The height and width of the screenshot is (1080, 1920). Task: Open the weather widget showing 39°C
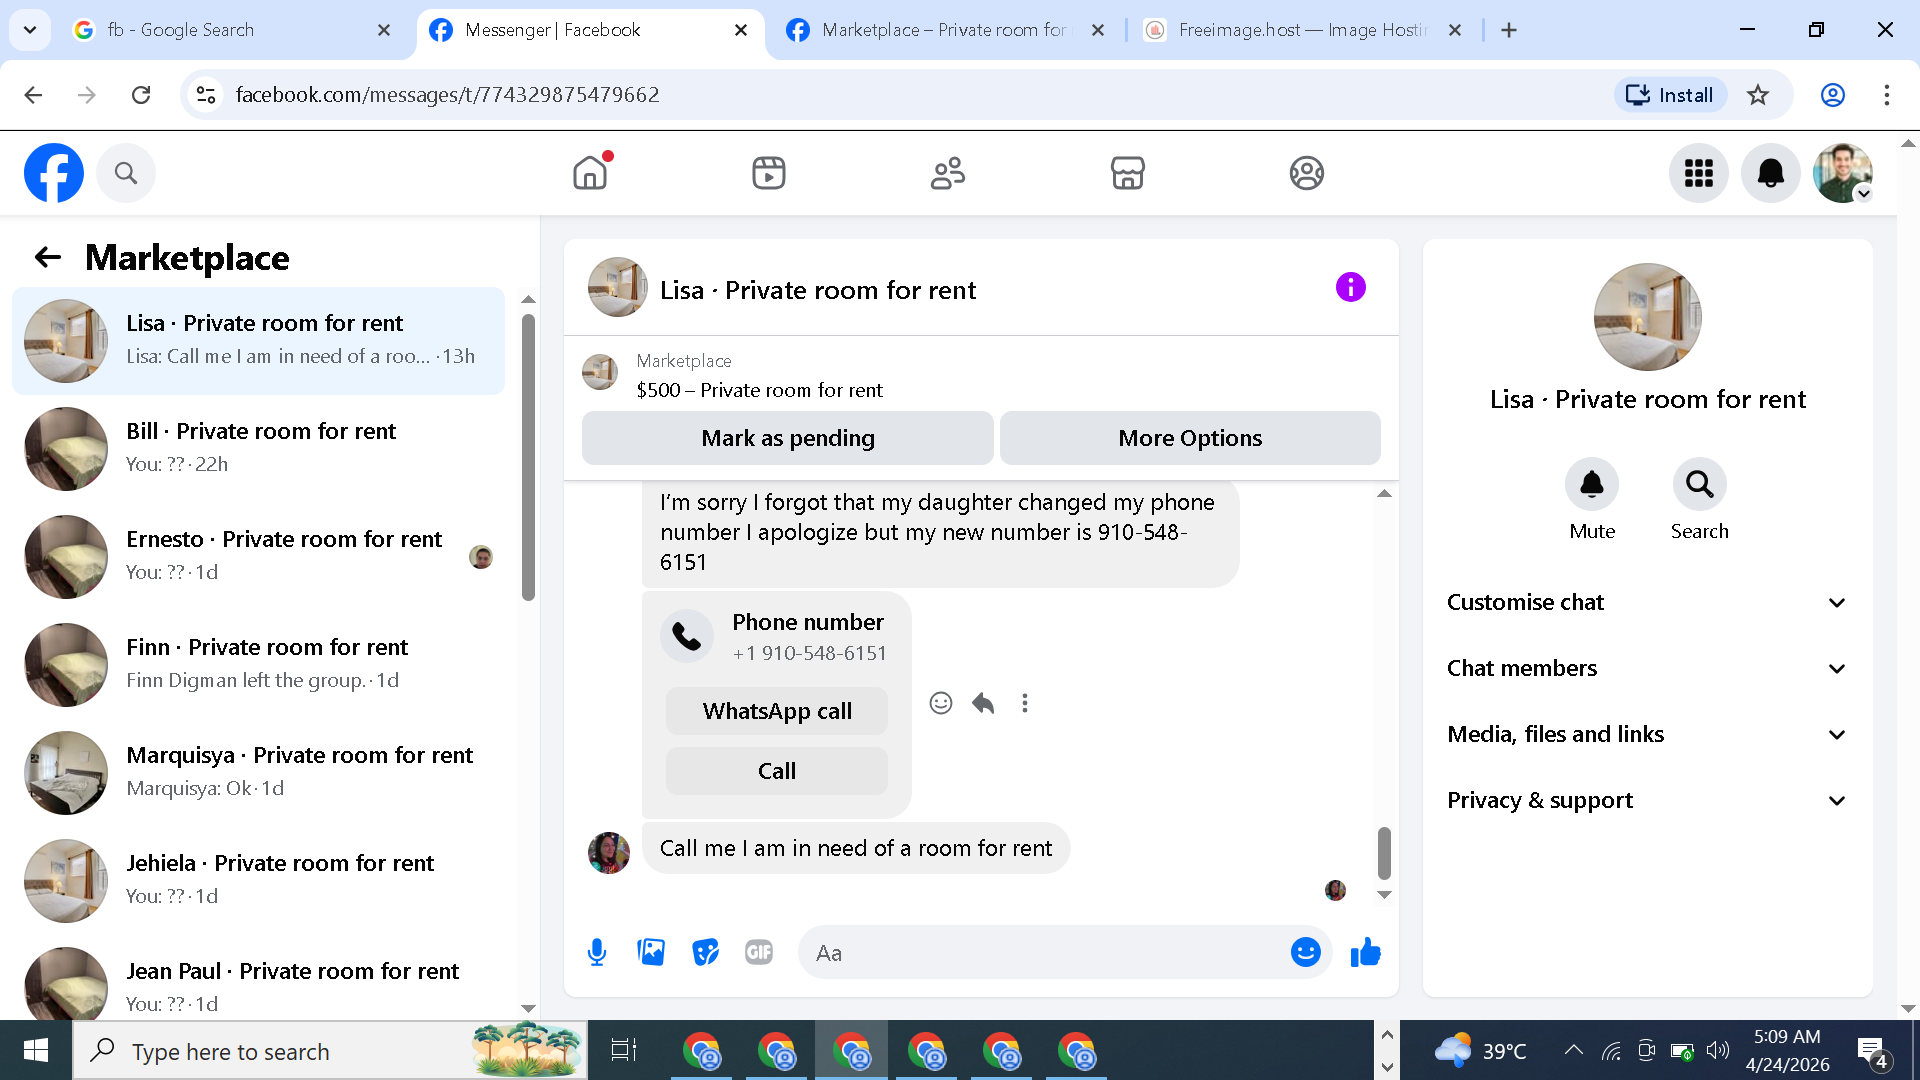[1481, 1050]
